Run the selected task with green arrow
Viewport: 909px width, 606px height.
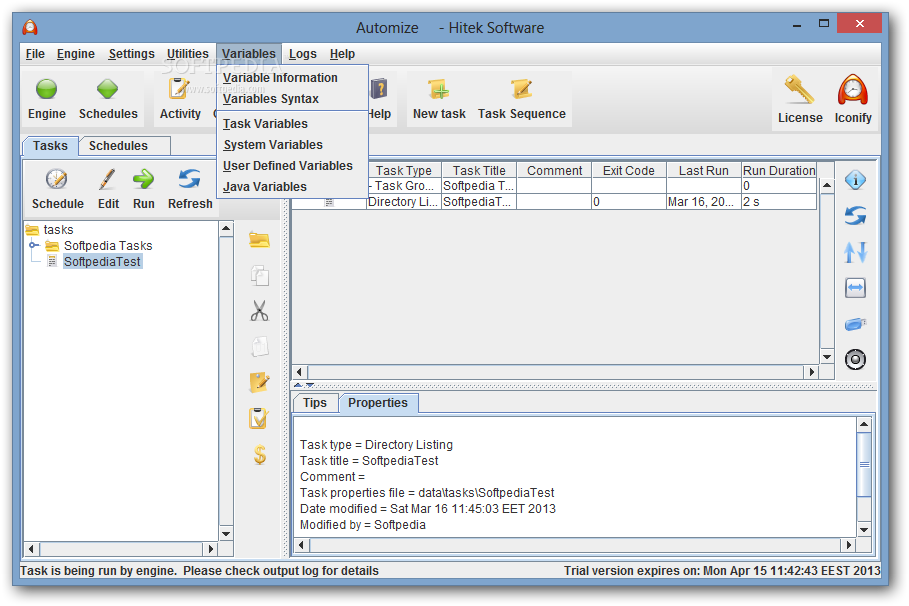(x=143, y=180)
